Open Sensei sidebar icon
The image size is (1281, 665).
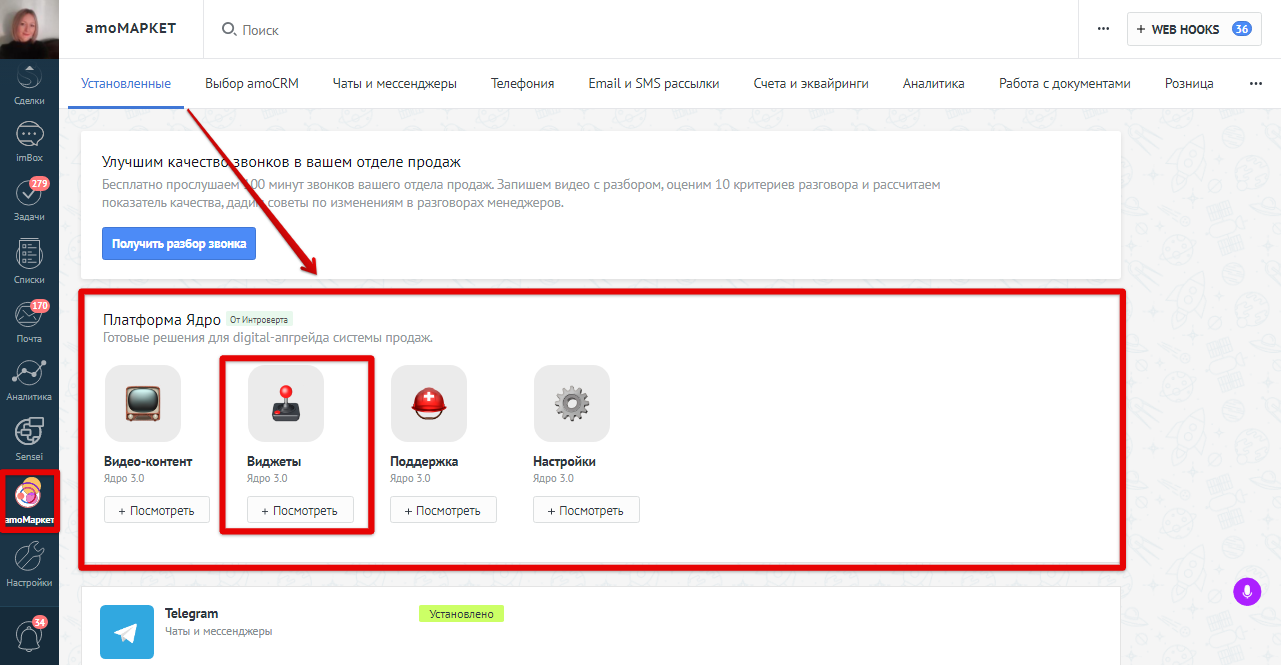[29, 440]
